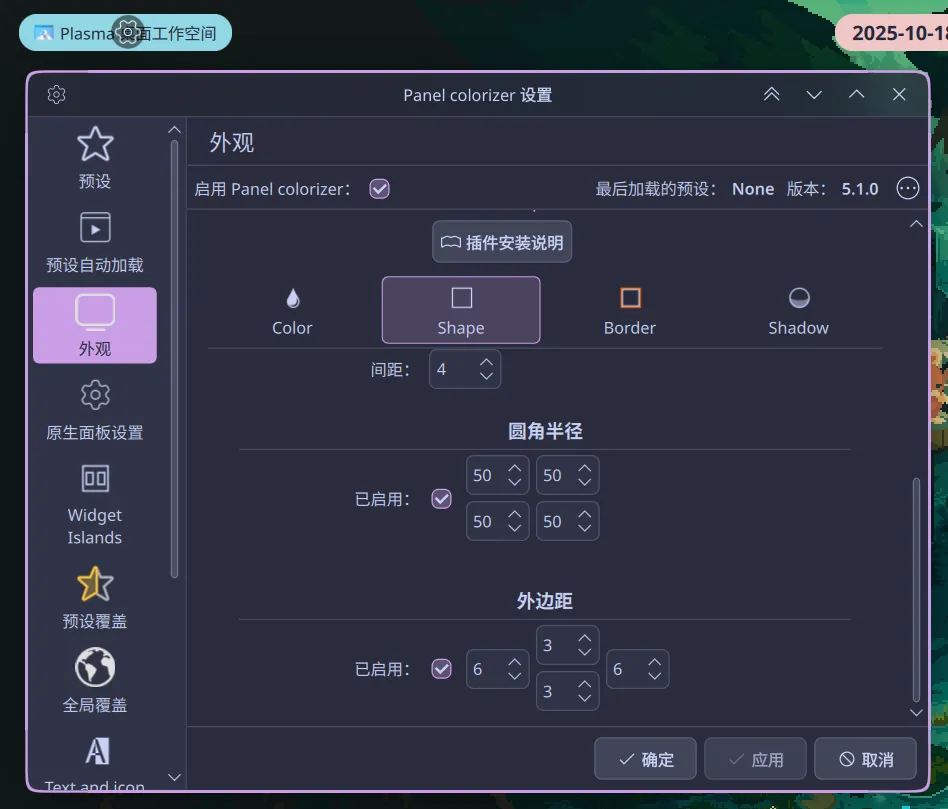Open 全局覆盖 globe icon page
This screenshot has height=809, width=948.
pos(95,681)
